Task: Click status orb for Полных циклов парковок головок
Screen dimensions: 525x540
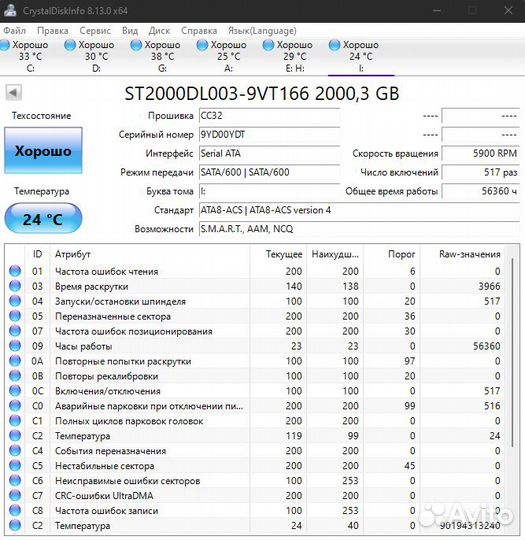Action: (x=15, y=421)
